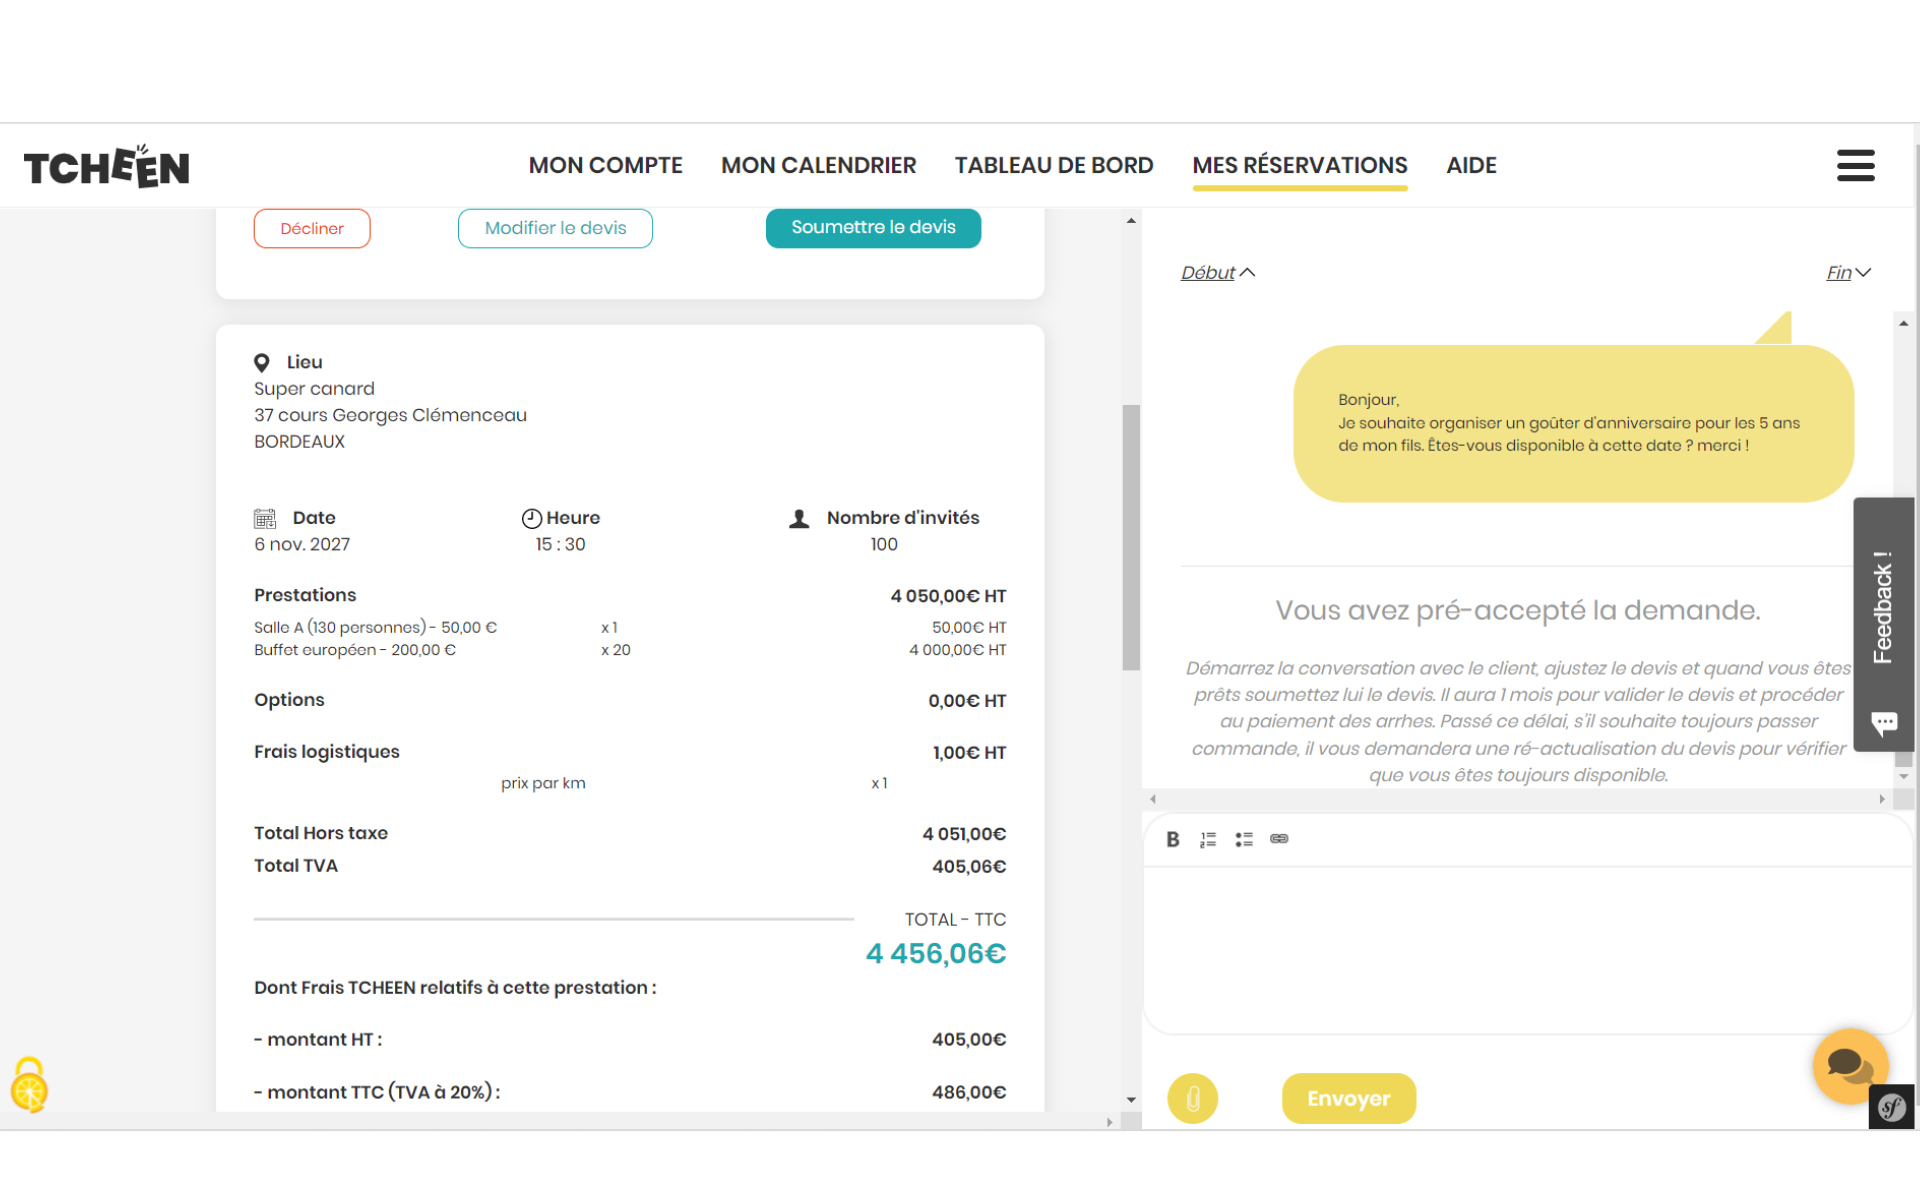
Task: Click into the message text area
Action: (x=1525, y=948)
